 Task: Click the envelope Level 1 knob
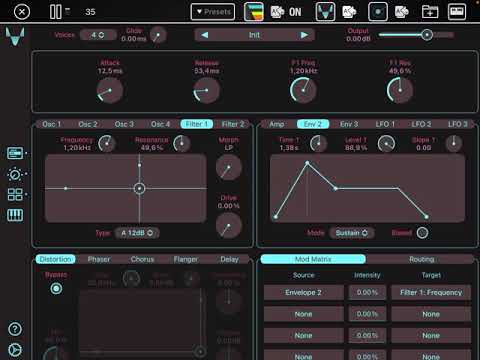[x=386, y=144]
